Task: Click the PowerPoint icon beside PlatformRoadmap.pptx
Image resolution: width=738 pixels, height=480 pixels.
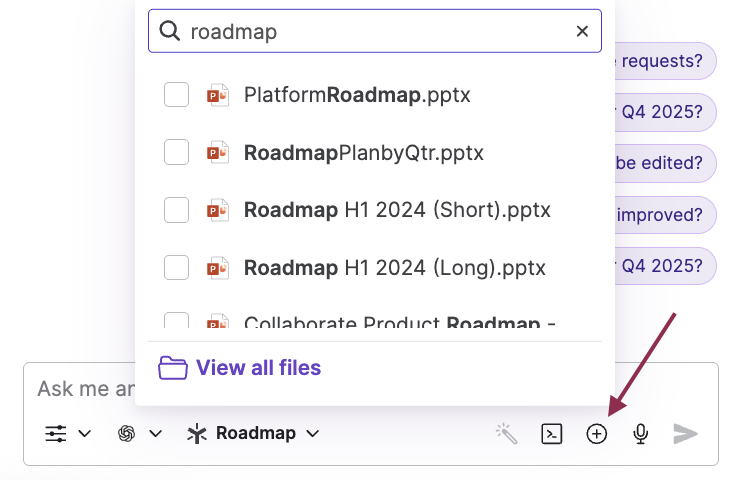Action: point(218,96)
